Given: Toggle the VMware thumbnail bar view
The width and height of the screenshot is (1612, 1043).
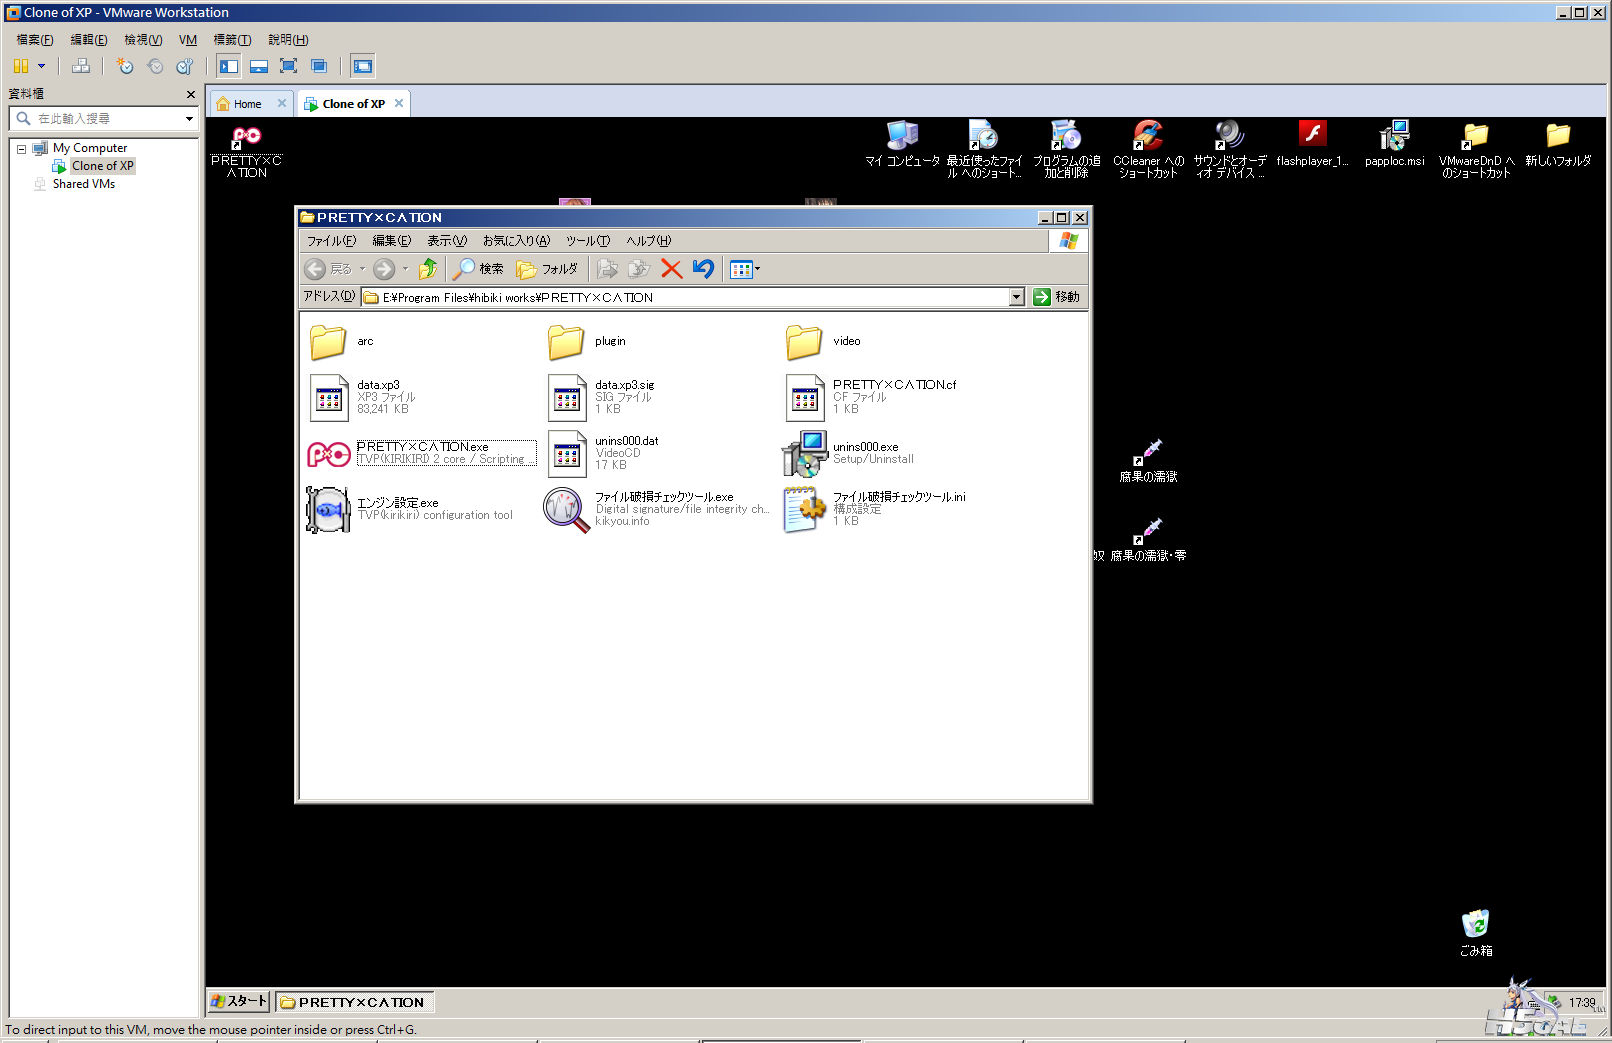Looking at the screenshot, I should point(259,66).
